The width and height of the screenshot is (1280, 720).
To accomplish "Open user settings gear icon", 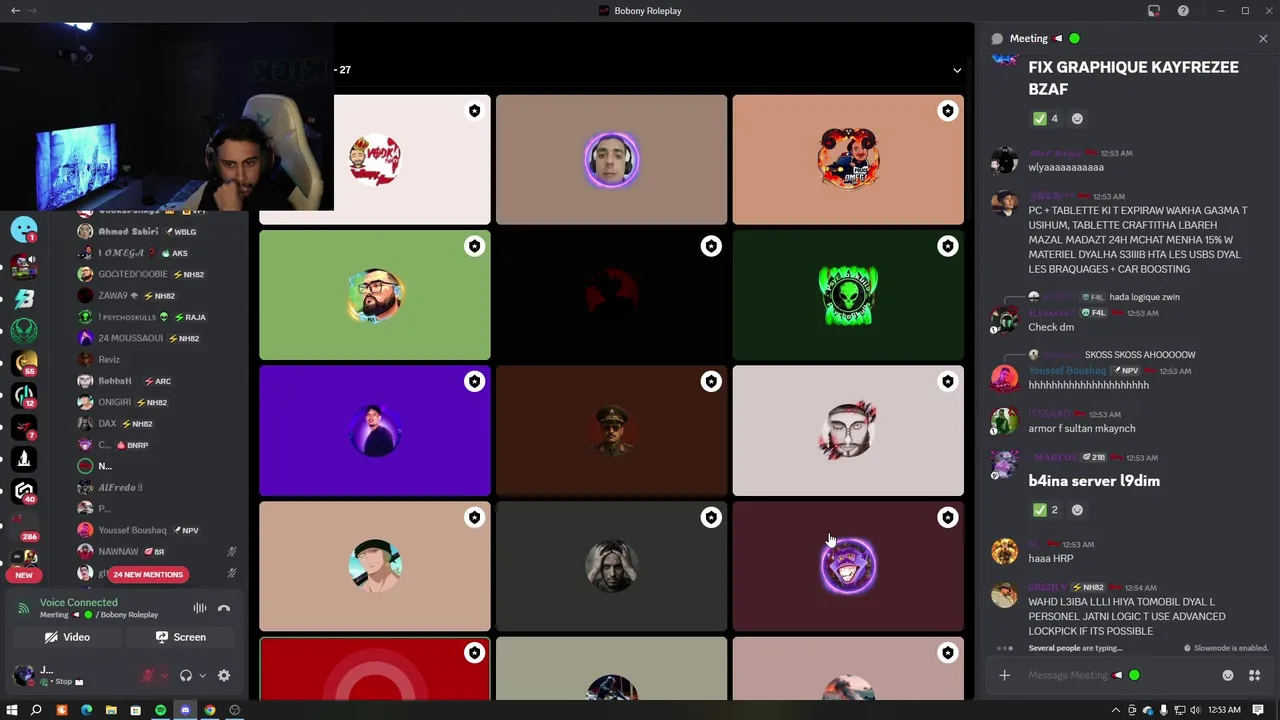I will pos(224,676).
